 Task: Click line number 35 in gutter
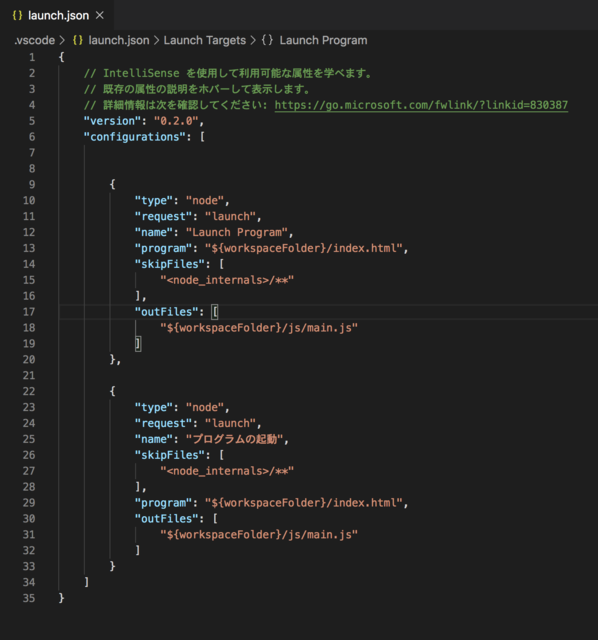tap(29, 598)
